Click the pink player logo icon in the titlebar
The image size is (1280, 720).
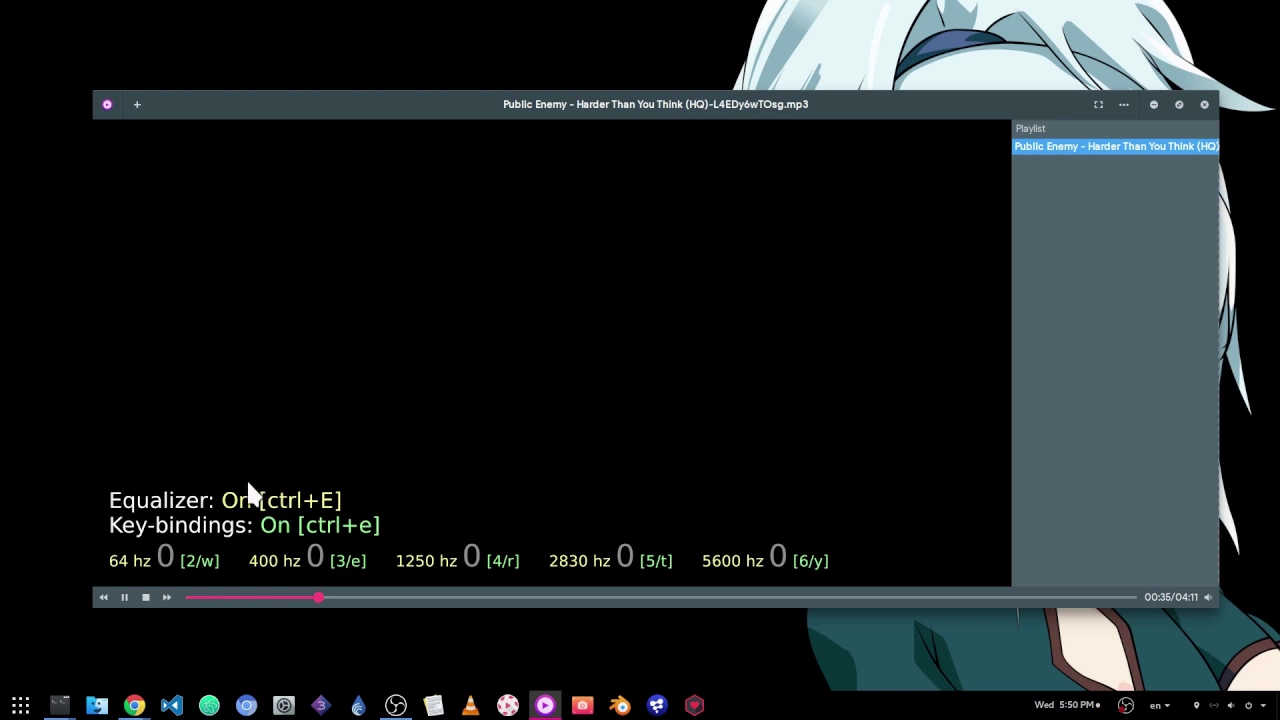pos(107,104)
